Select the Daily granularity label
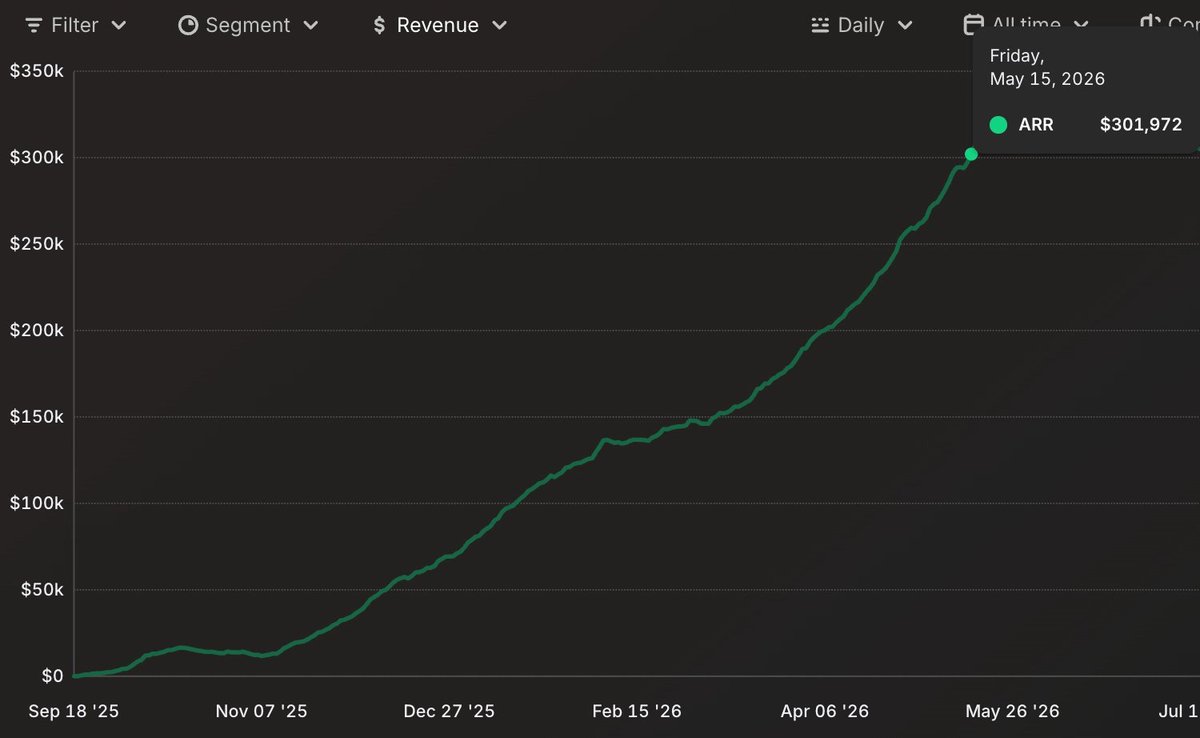 (x=861, y=25)
